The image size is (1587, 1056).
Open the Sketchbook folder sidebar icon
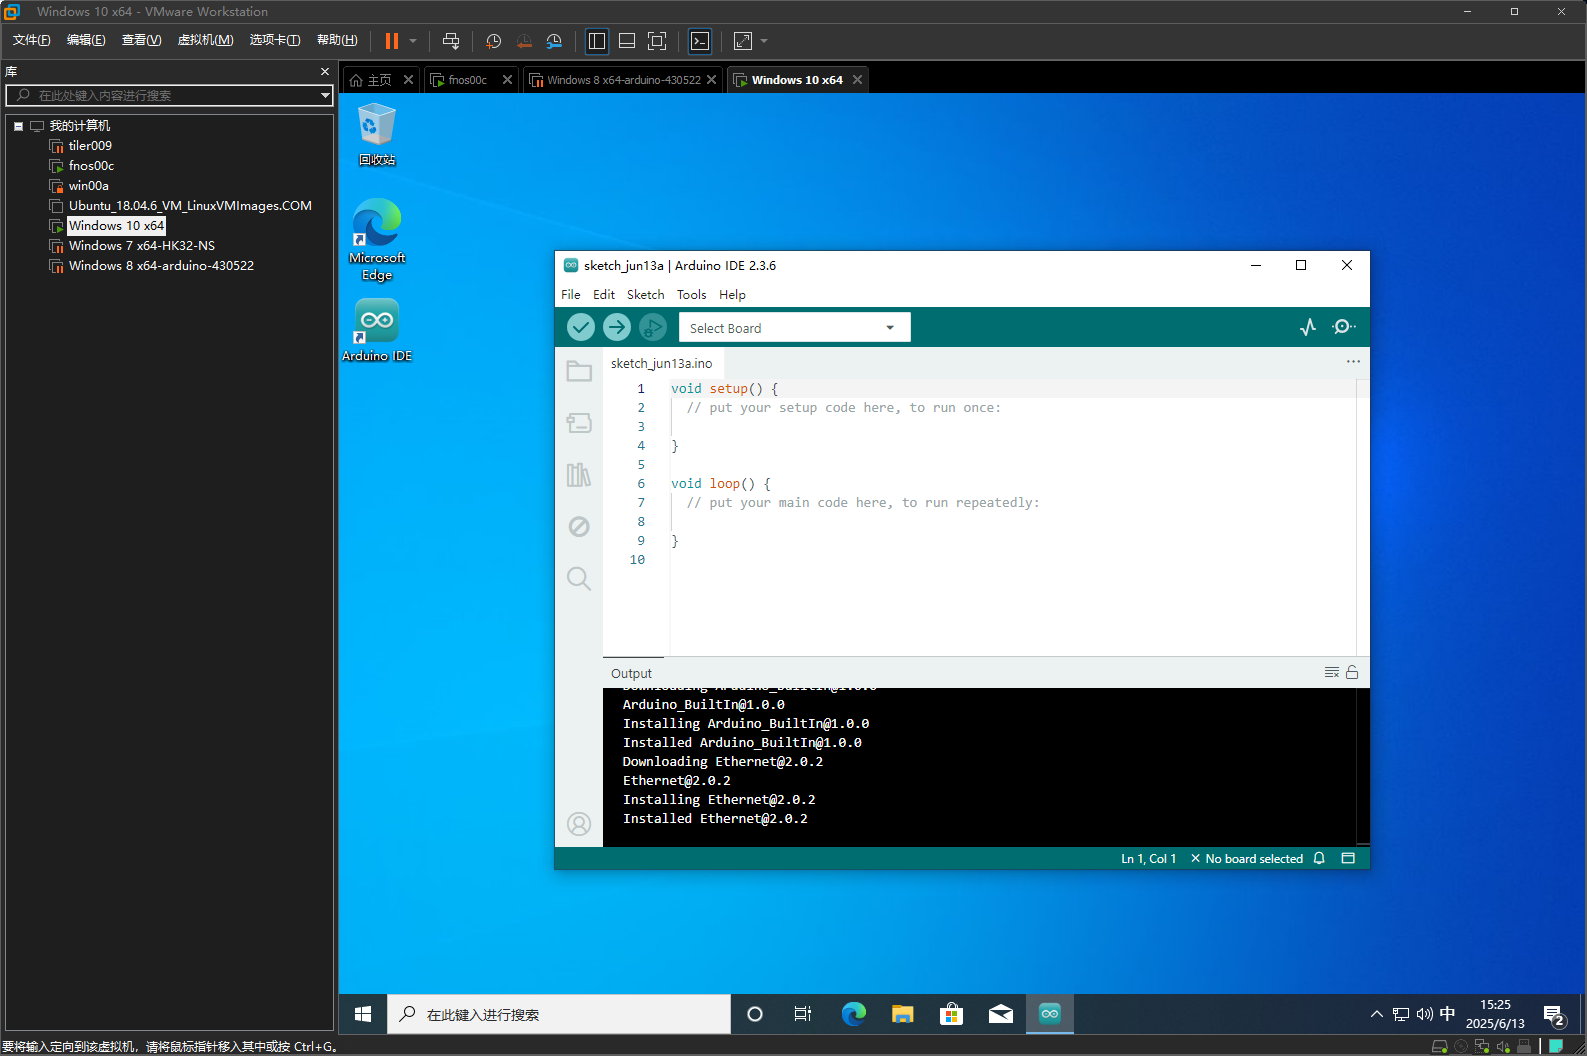click(579, 372)
